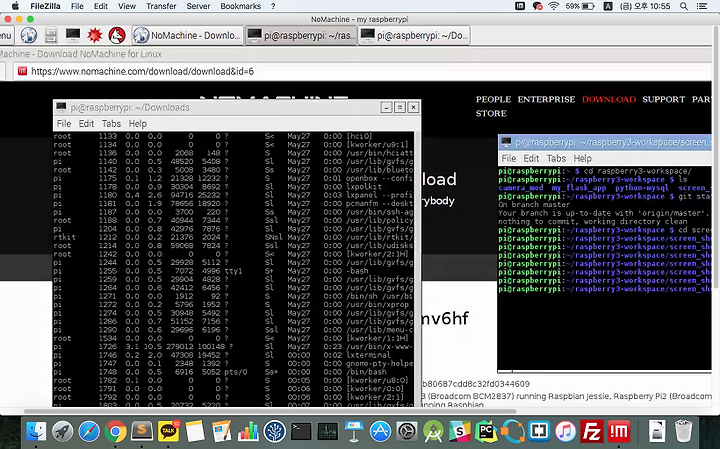Open Sublime Text from the Dock
The height and width of the screenshot is (449, 720).
pyautogui.click(x=142, y=431)
